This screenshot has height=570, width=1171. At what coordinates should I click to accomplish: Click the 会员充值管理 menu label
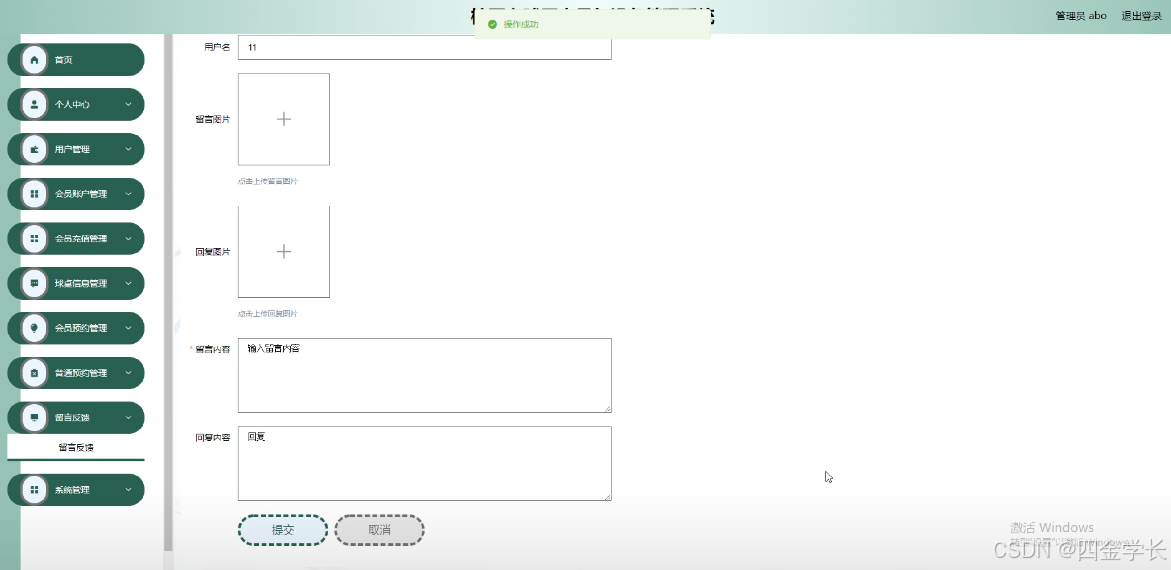[81, 239]
